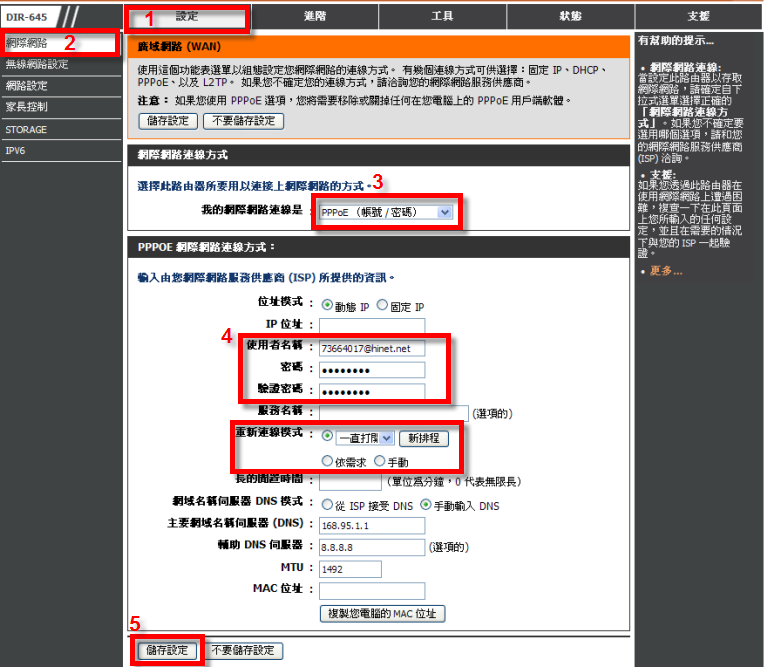The width and height of the screenshot is (764, 667).
Task: Switch to the 工具 (Tools) tab
Action: 442,17
